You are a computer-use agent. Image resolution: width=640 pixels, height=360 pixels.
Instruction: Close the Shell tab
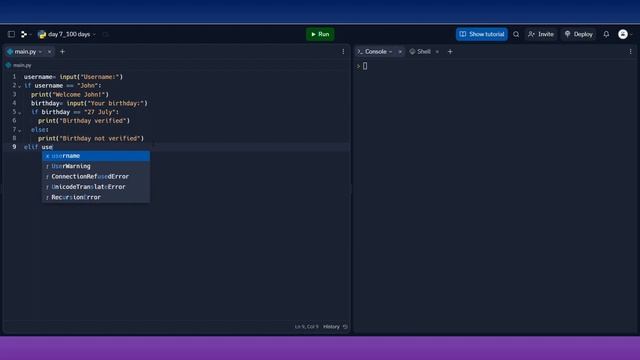click(437, 52)
